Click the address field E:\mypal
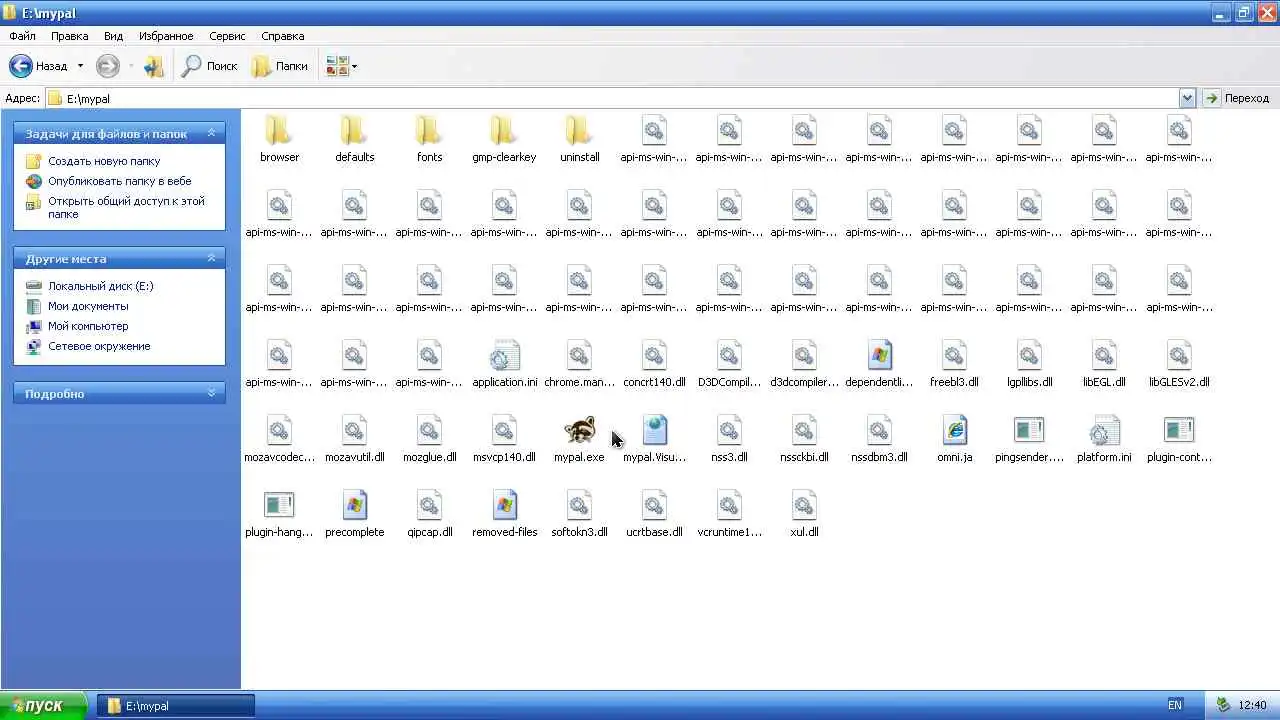Screen dimensions: 1280x720 pyautogui.click(x=620, y=98)
